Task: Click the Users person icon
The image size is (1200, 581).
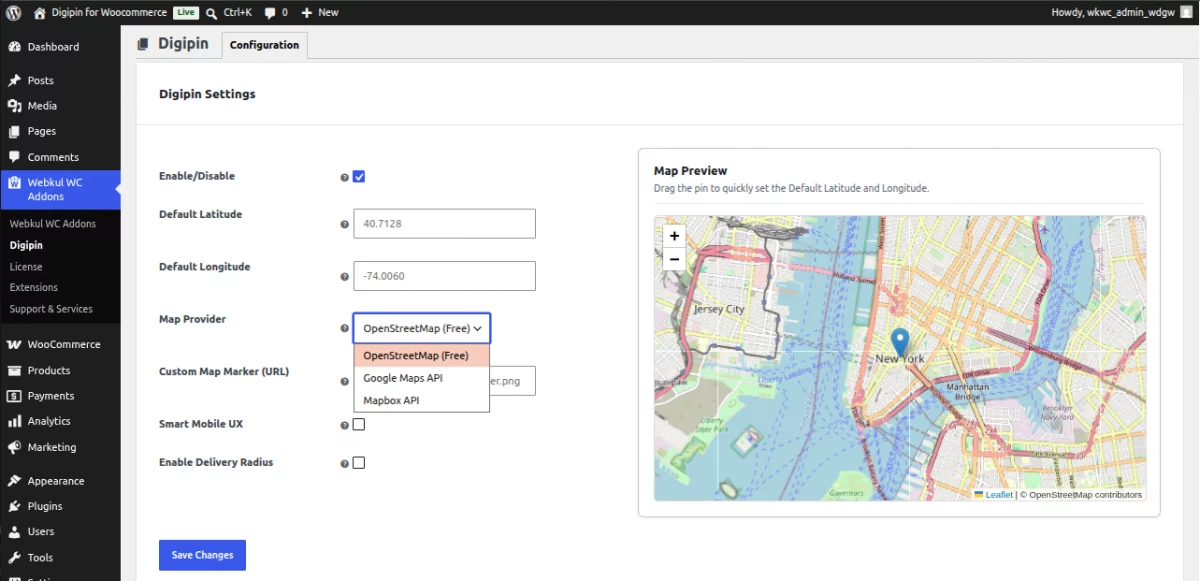Action: (x=14, y=532)
